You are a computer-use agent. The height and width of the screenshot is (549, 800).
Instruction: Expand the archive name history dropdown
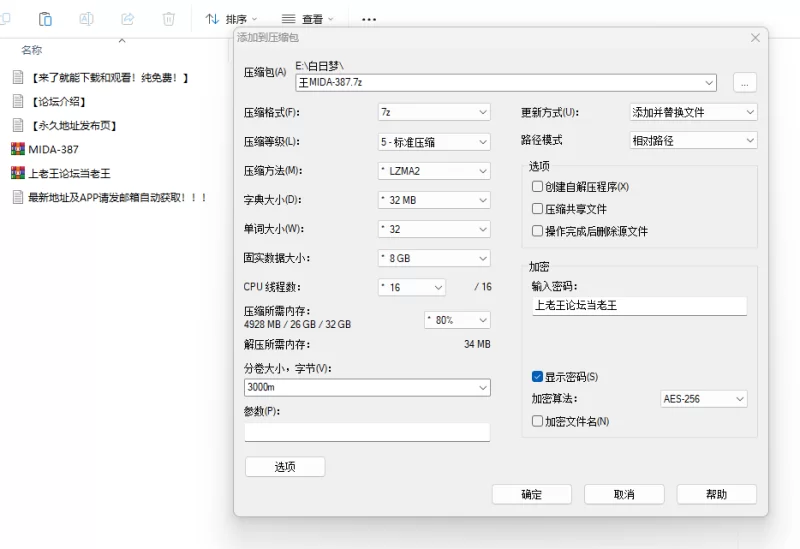pos(709,83)
